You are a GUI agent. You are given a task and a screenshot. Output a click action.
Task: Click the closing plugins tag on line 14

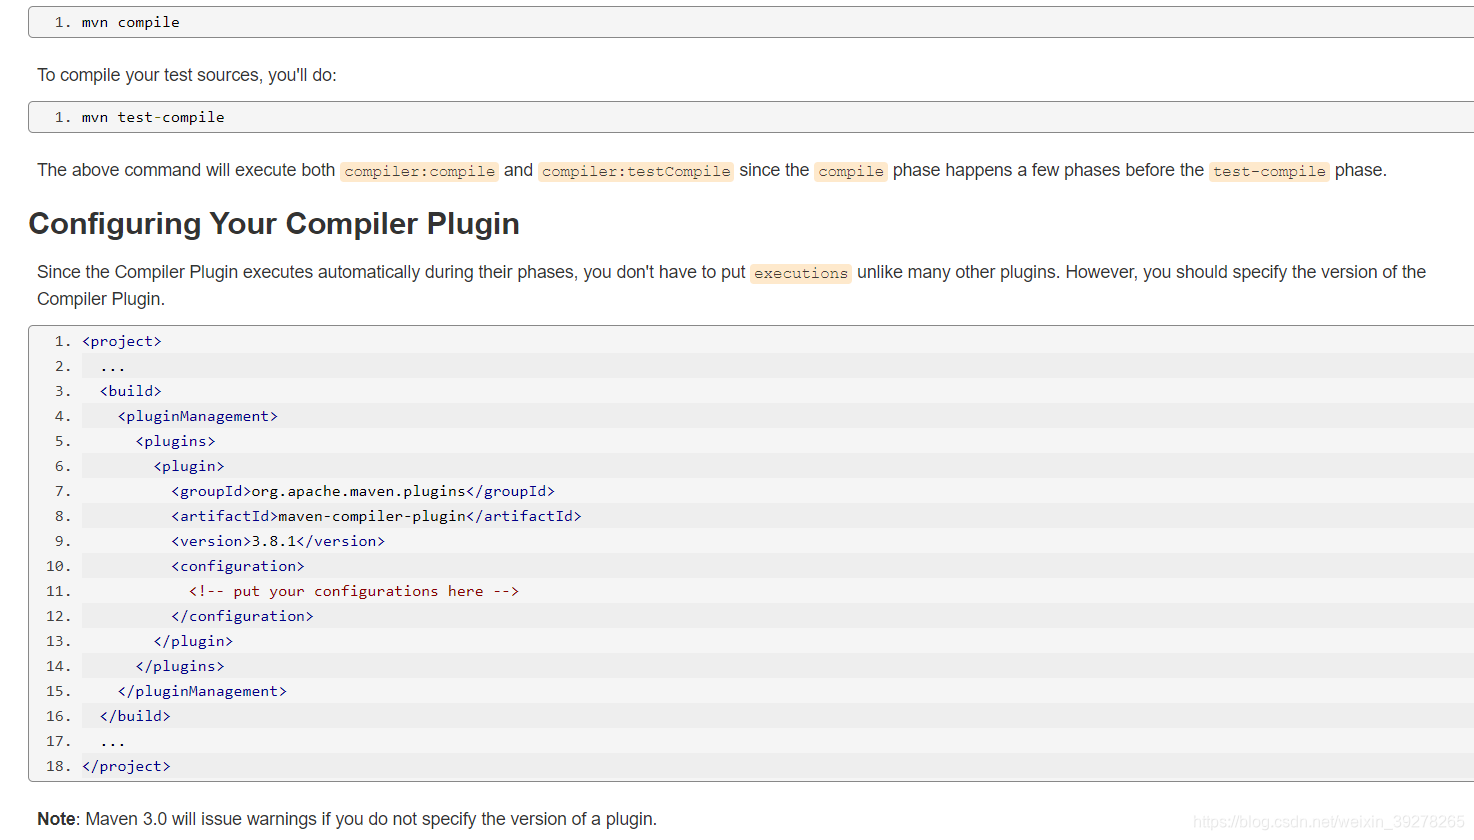point(180,665)
